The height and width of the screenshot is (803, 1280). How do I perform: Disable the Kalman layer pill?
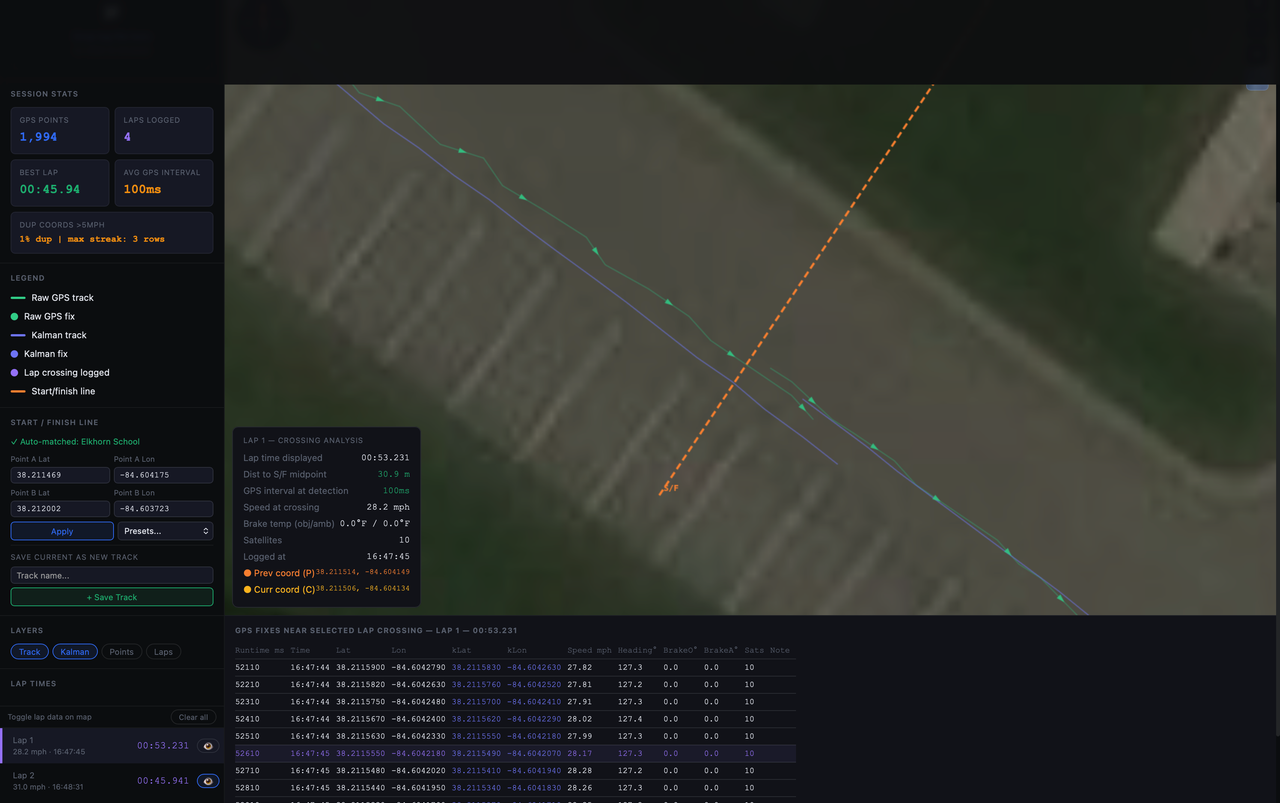point(75,651)
